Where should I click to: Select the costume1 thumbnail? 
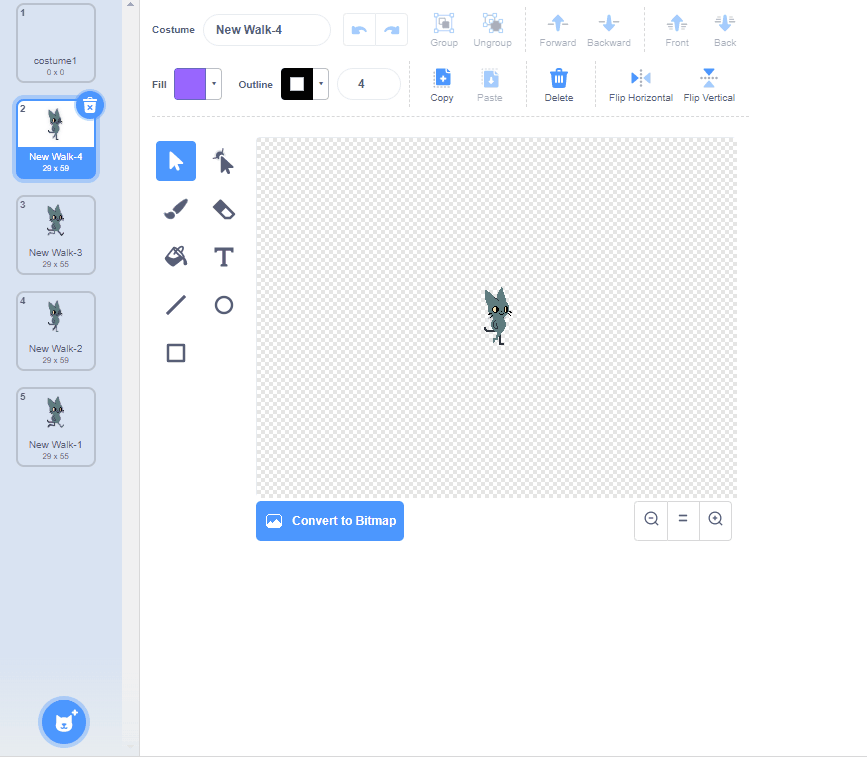tap(56, 43)
